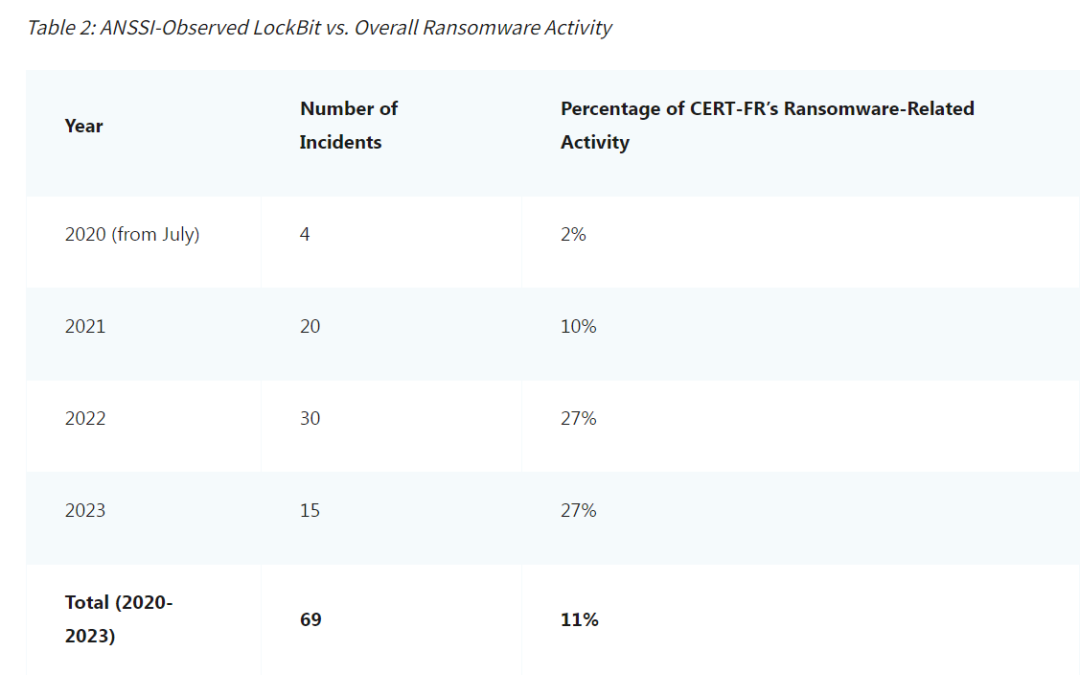Select the 2023 year cell
The image size is (1080, 675).
click(85, 511)
